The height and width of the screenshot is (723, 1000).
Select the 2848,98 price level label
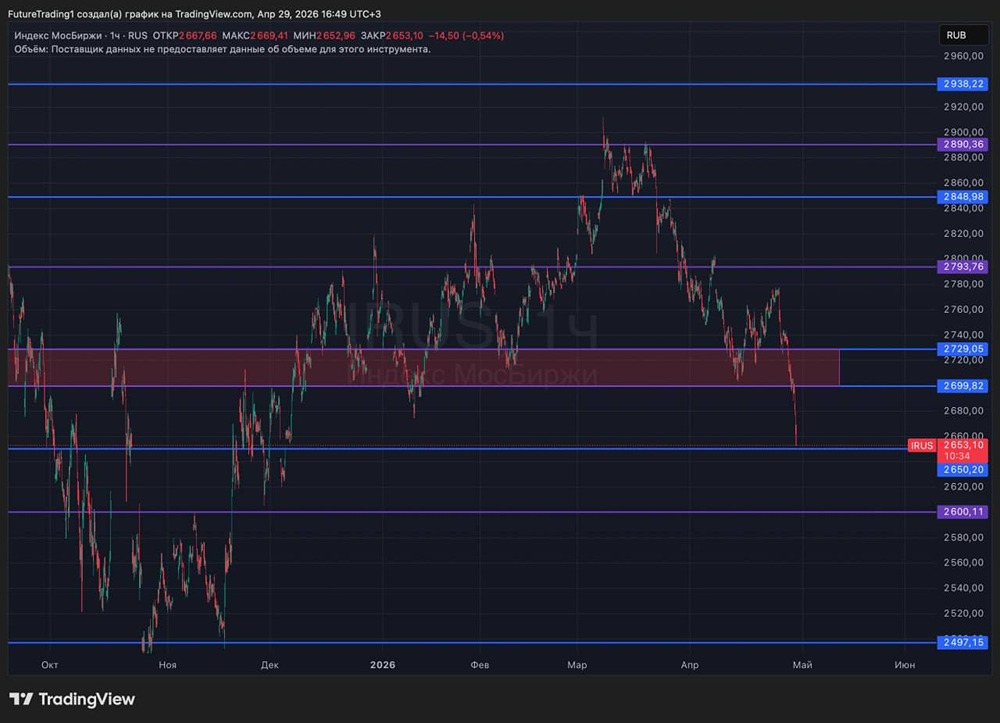(962, 197)
